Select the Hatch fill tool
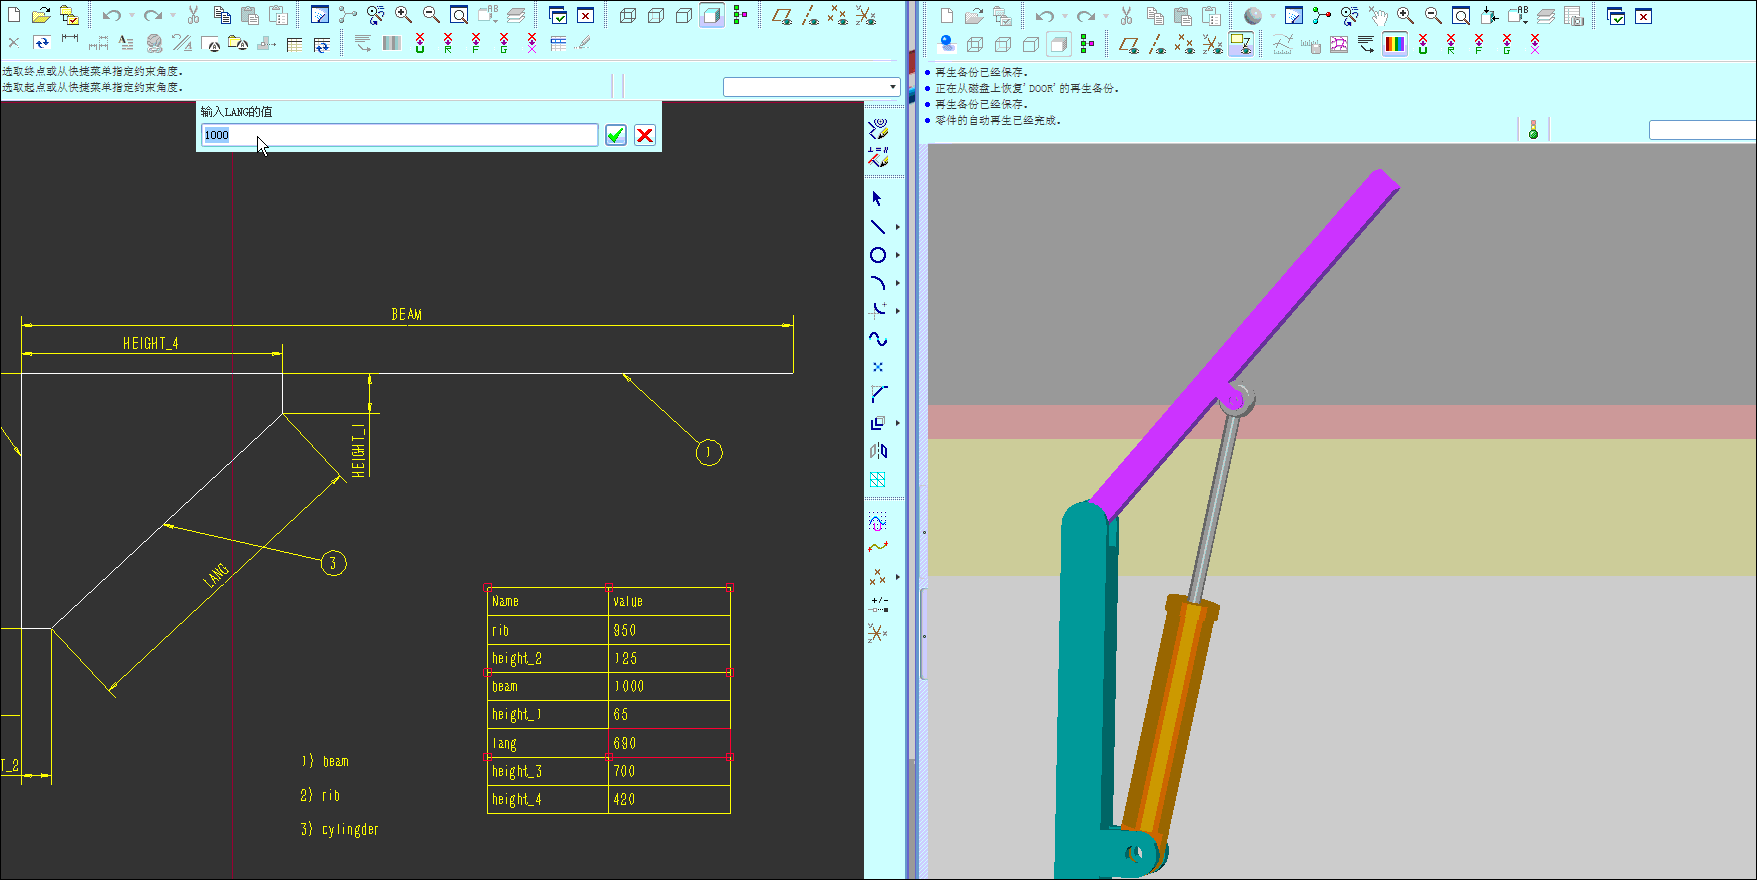The image size is (1757, 880). (x=877, y=479)
